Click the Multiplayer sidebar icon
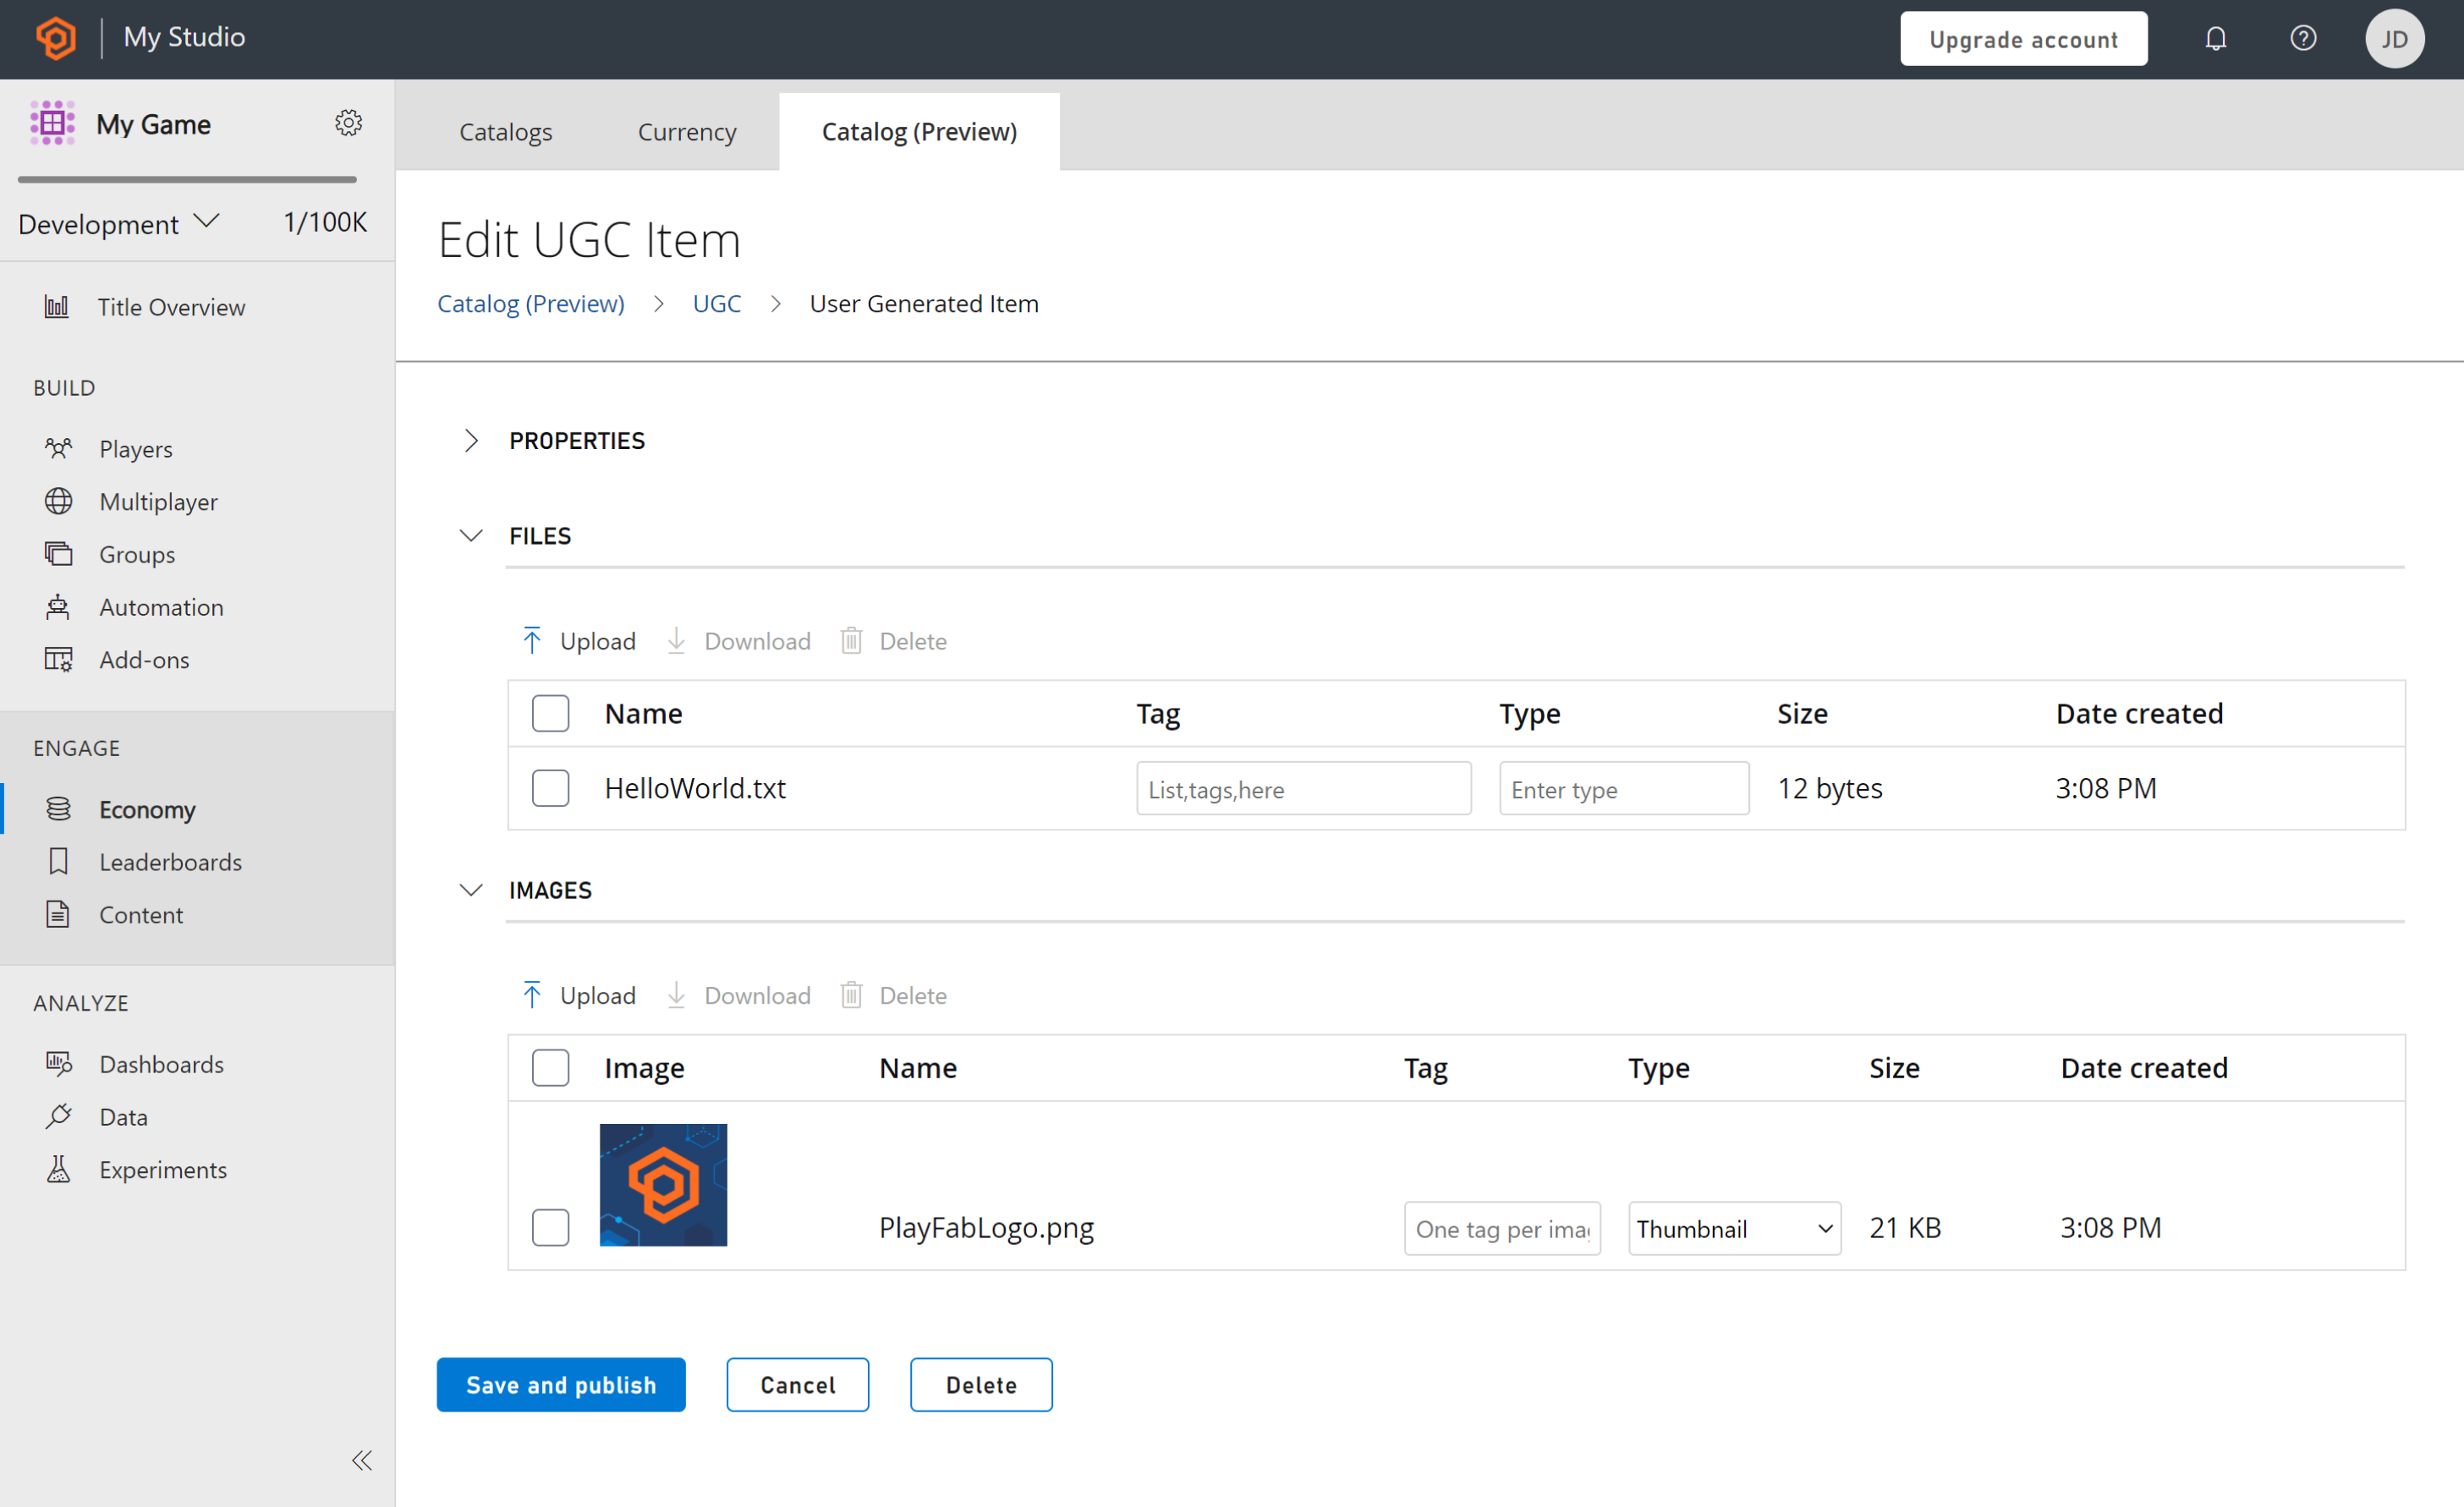This screenshot has height=1507, width=2464. (x=58, y=501)
